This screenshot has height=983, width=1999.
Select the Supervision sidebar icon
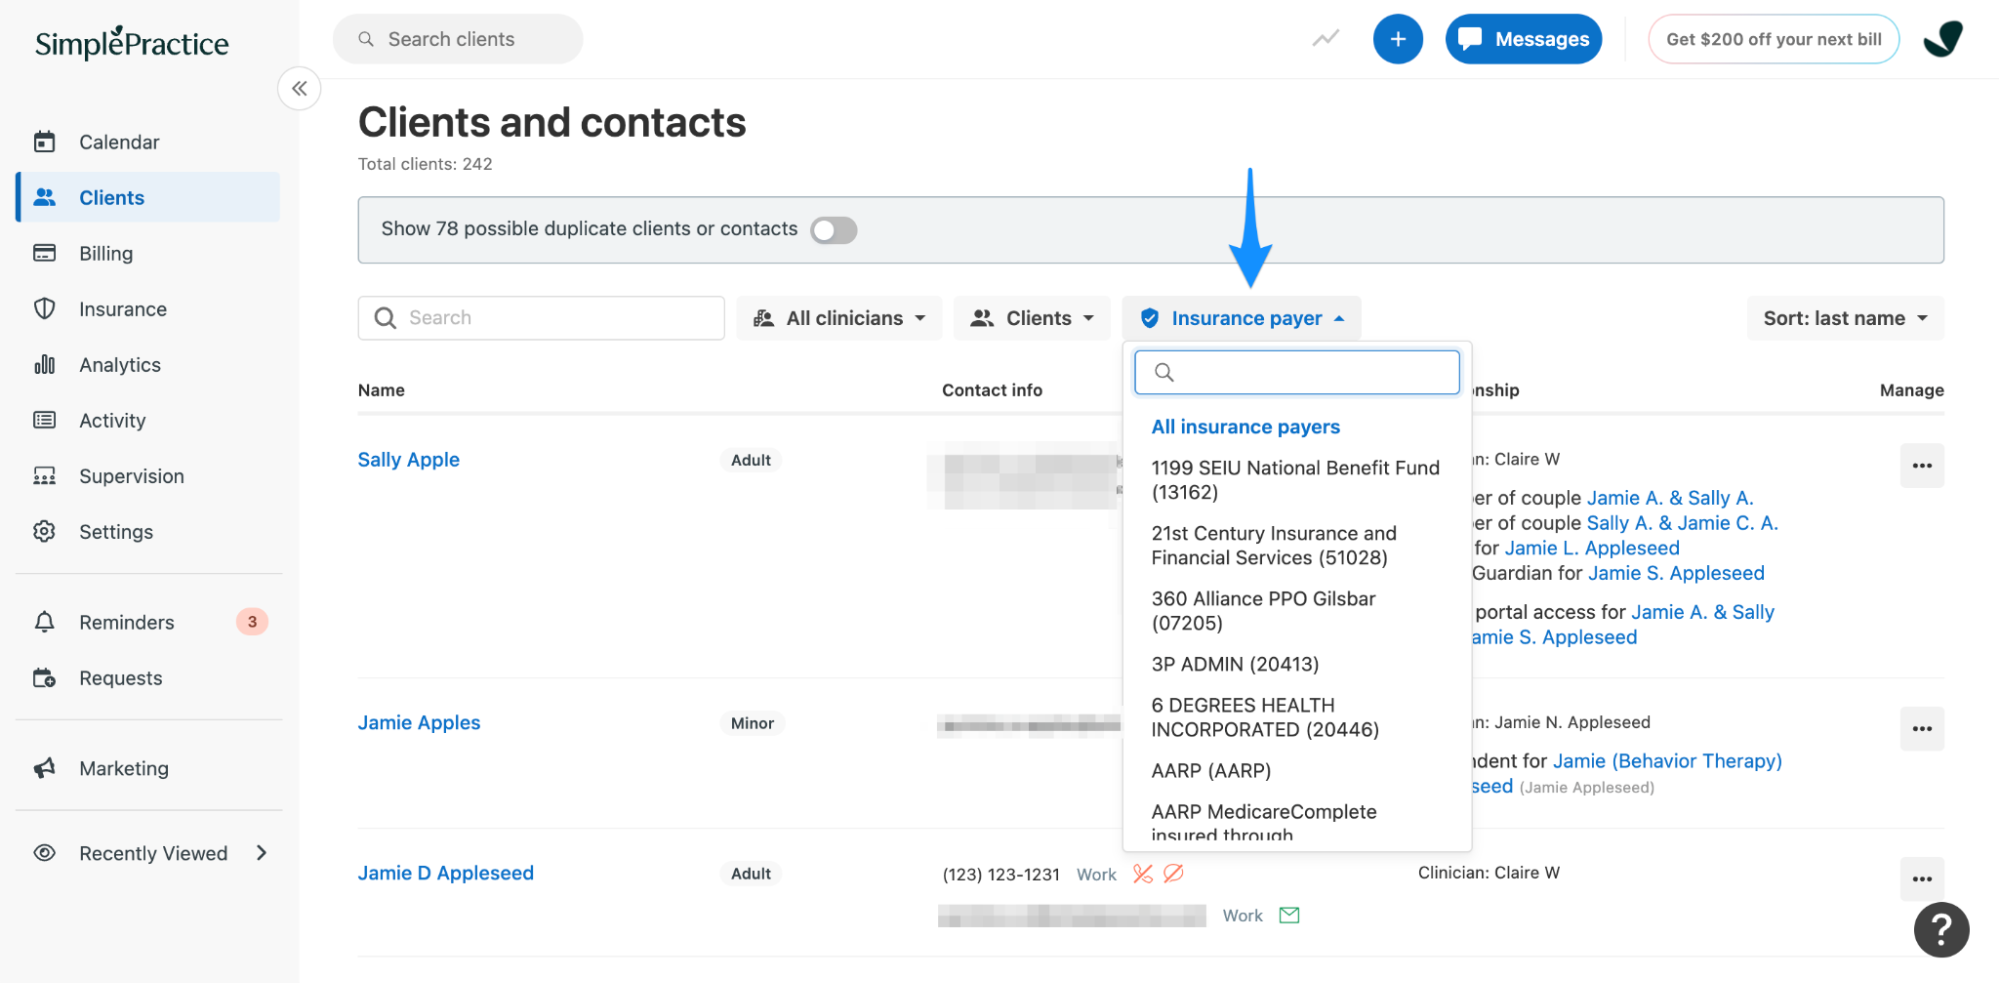click(x=45, y=475)
